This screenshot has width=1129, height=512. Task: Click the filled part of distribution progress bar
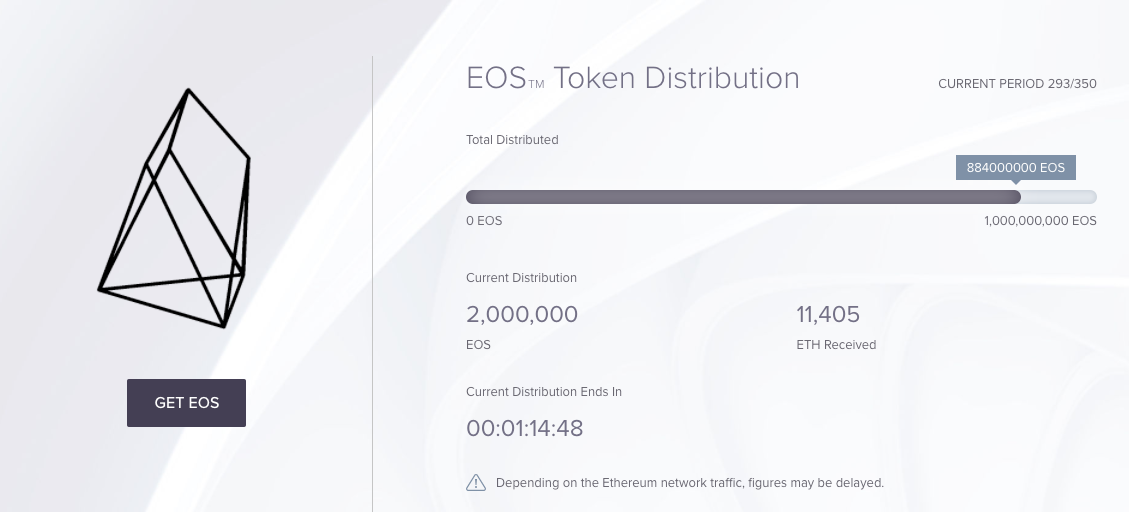[x=742, y=197]
